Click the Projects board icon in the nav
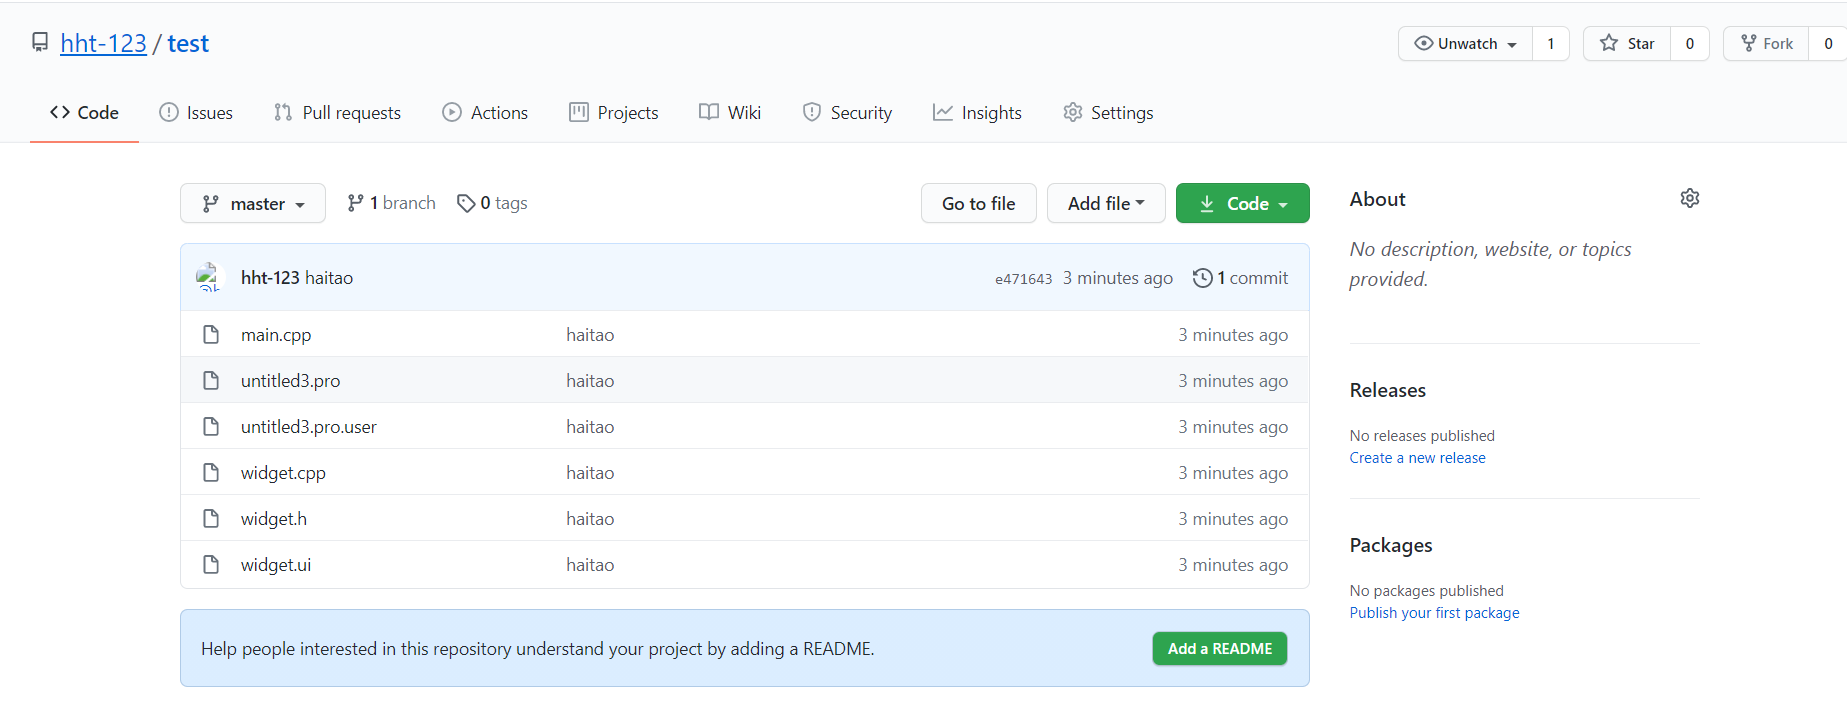Image resolution: width=1847 pixels, height=716 pixels. 579,112
